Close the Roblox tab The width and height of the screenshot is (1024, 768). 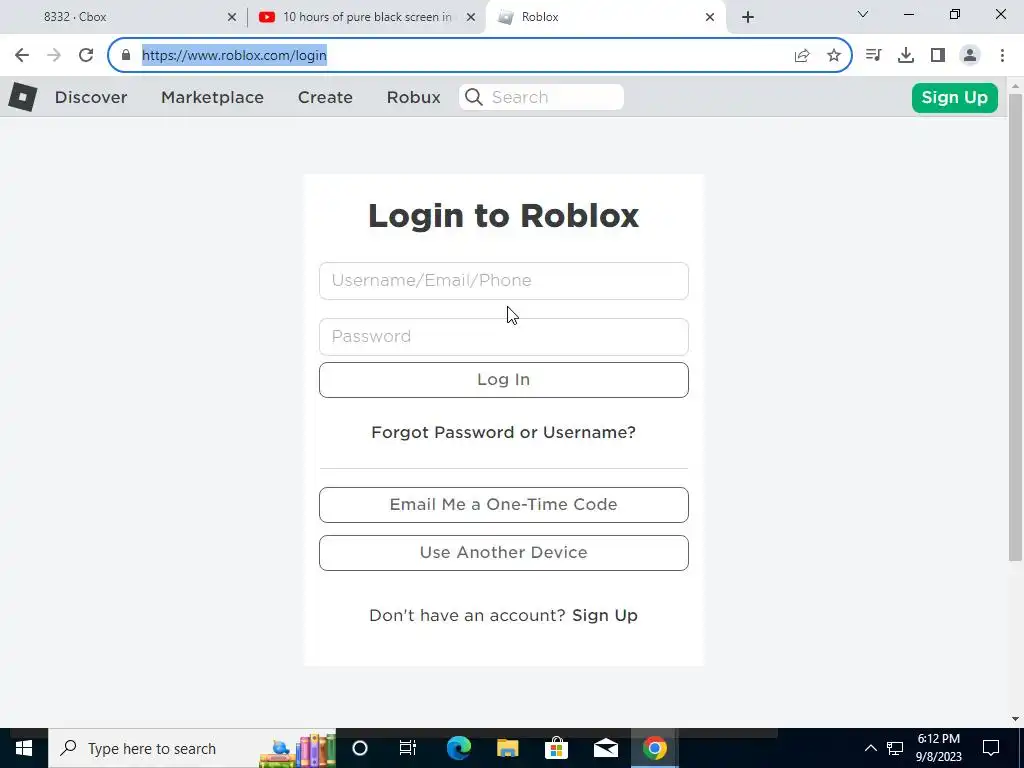(710, 17)
